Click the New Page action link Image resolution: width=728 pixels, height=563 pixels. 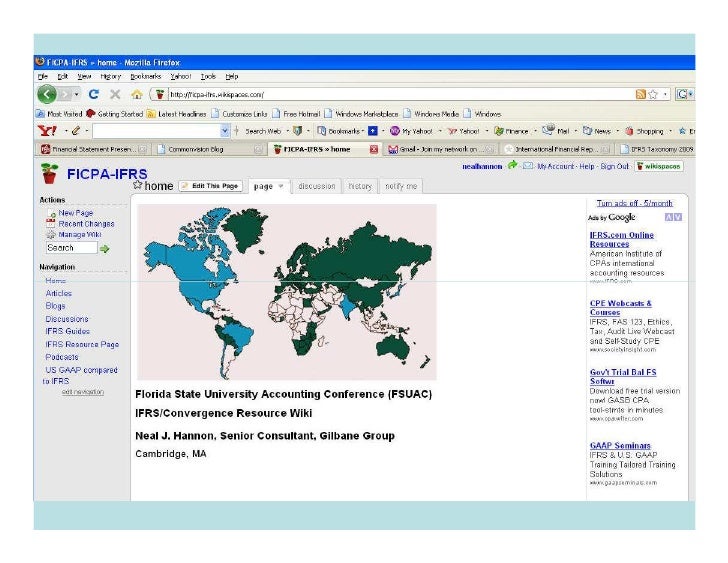tap(76, 213)
